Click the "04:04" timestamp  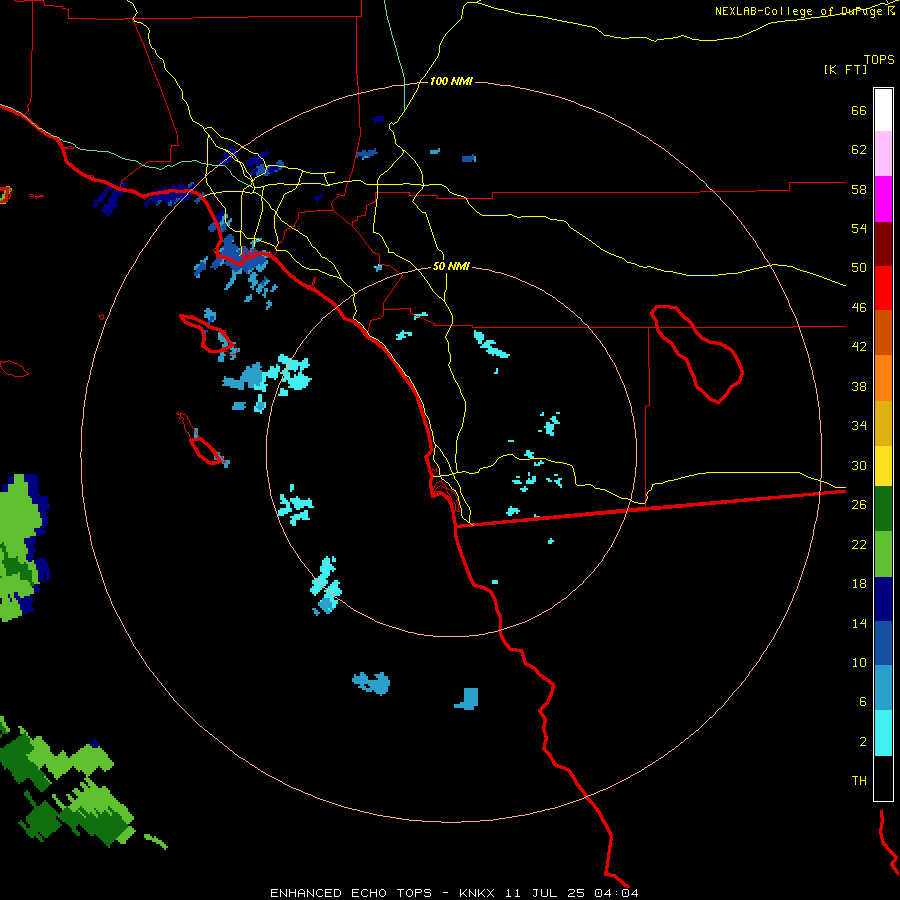616,893
